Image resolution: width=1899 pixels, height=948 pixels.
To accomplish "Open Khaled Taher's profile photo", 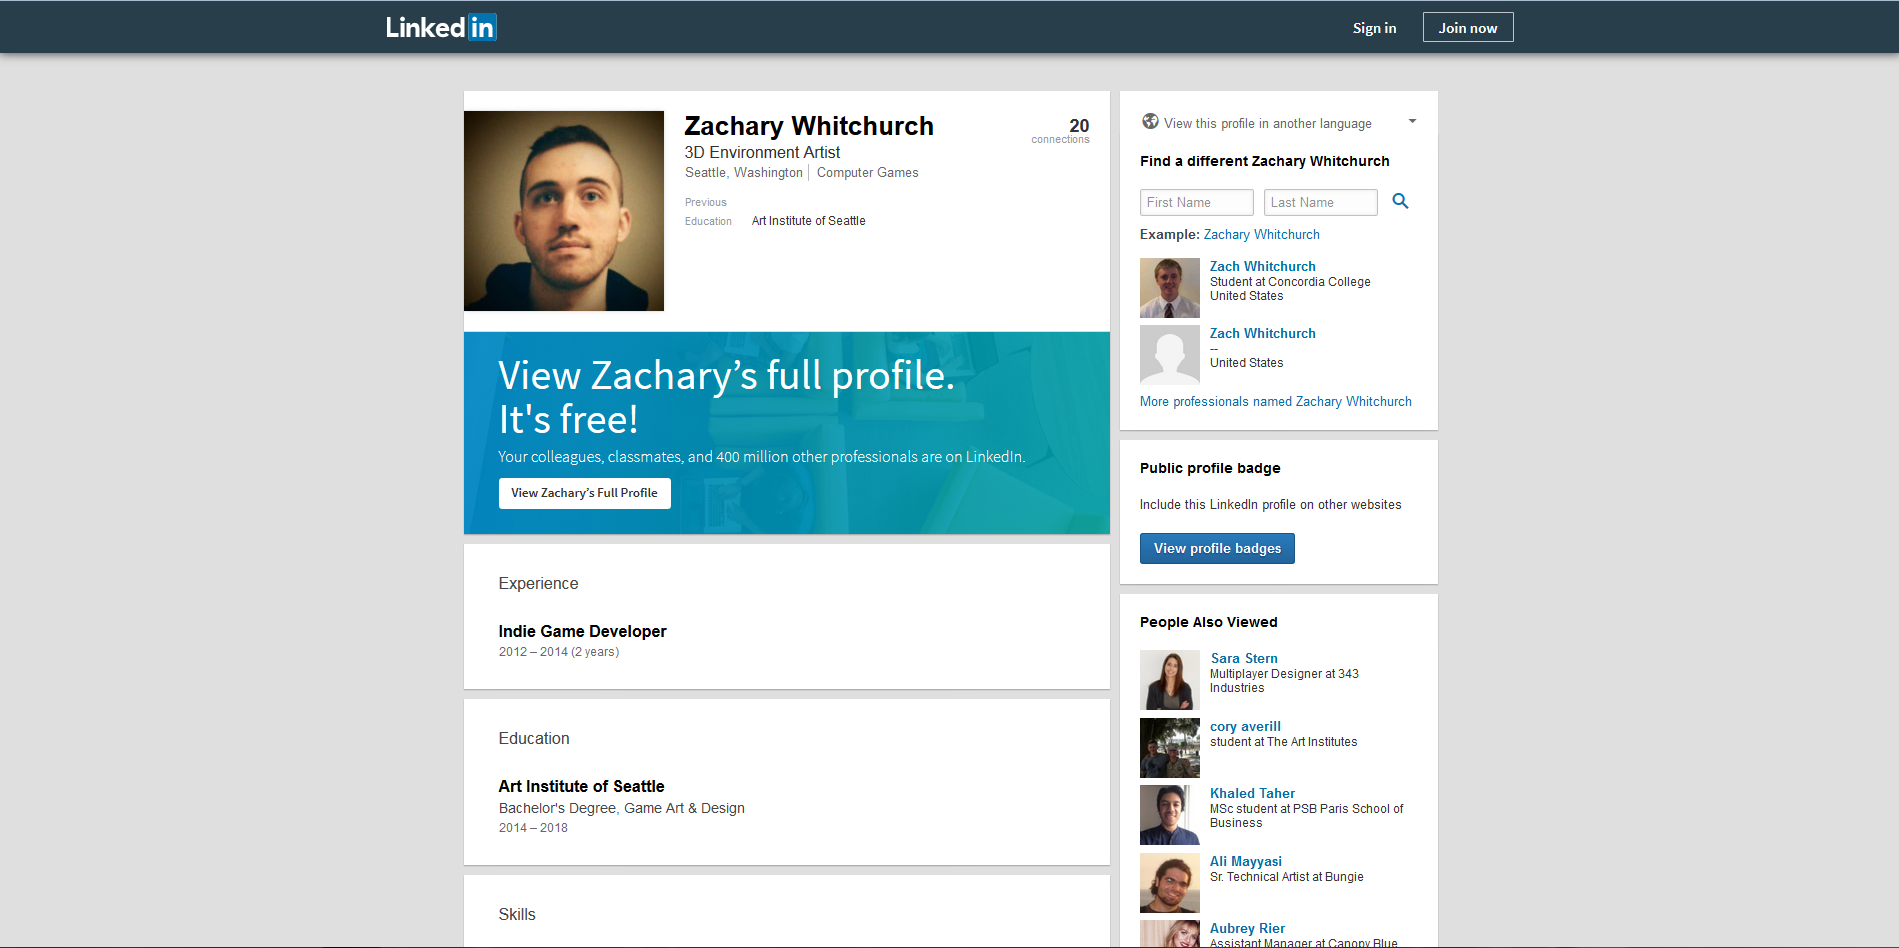I will pos(1169,815).
